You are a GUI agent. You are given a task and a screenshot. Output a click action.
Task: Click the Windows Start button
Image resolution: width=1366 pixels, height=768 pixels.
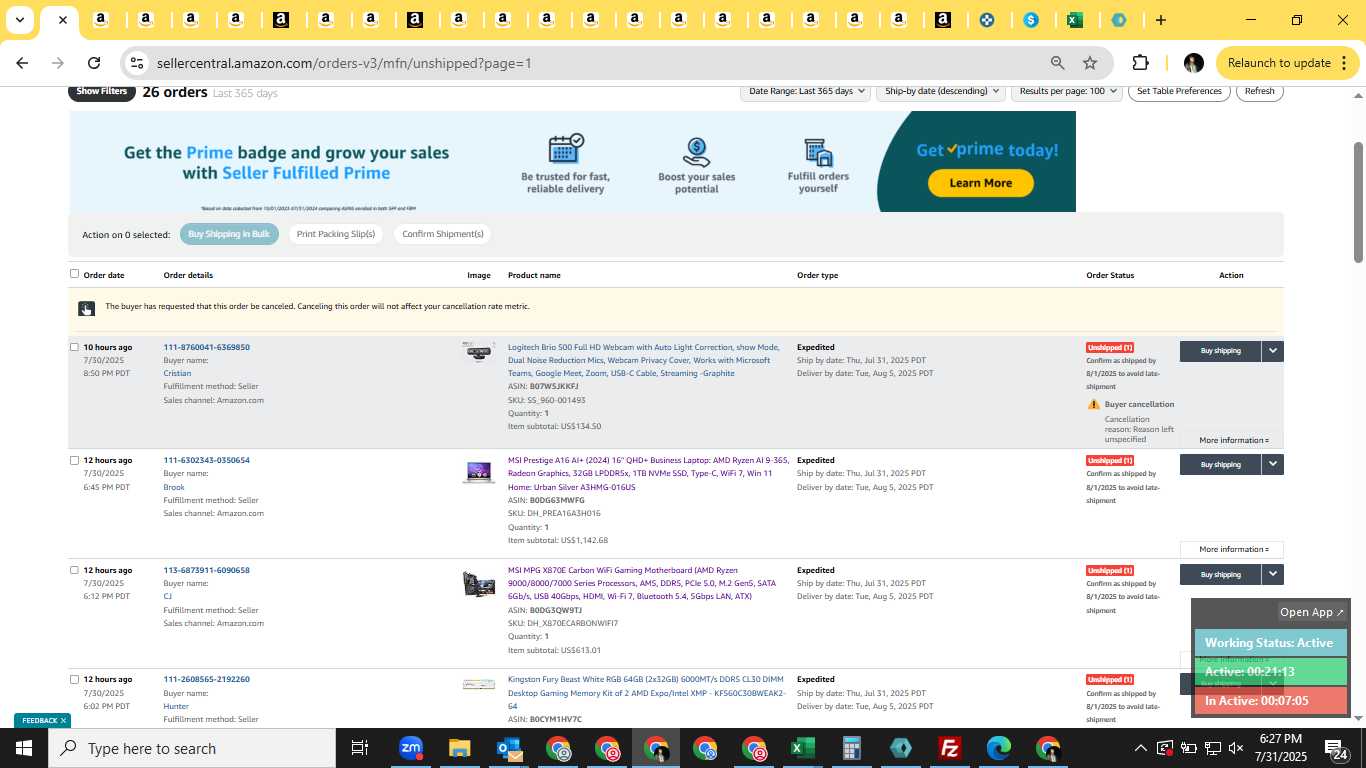click(x=24, y=748)
